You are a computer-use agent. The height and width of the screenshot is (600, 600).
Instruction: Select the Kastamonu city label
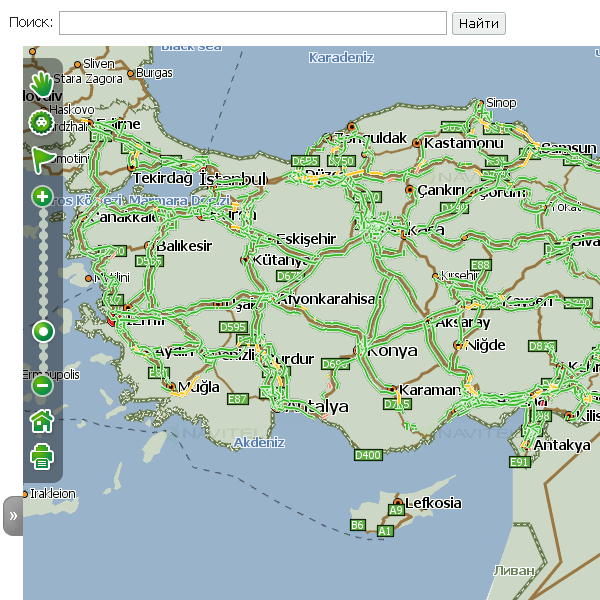point(463,143)
